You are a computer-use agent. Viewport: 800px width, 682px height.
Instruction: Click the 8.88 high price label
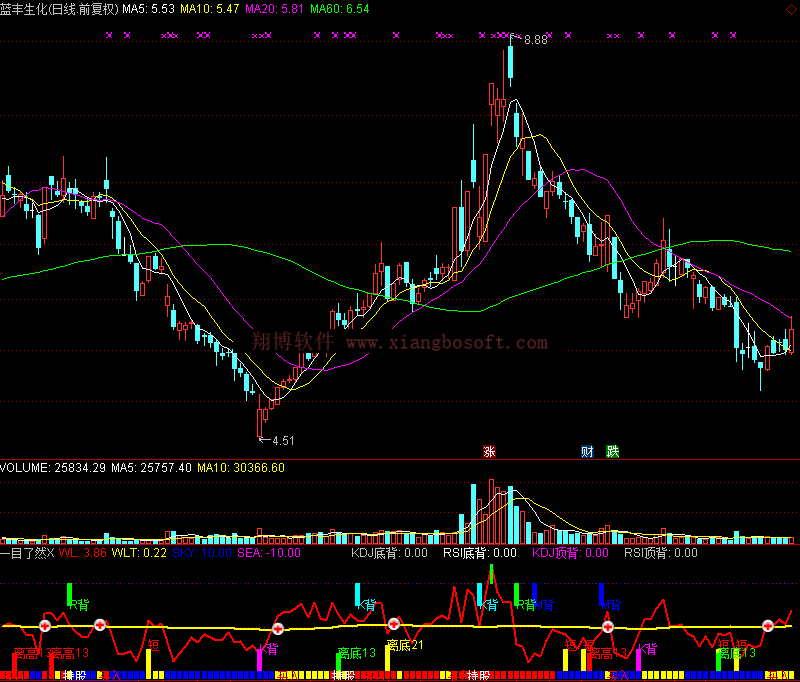pos(535,40)
